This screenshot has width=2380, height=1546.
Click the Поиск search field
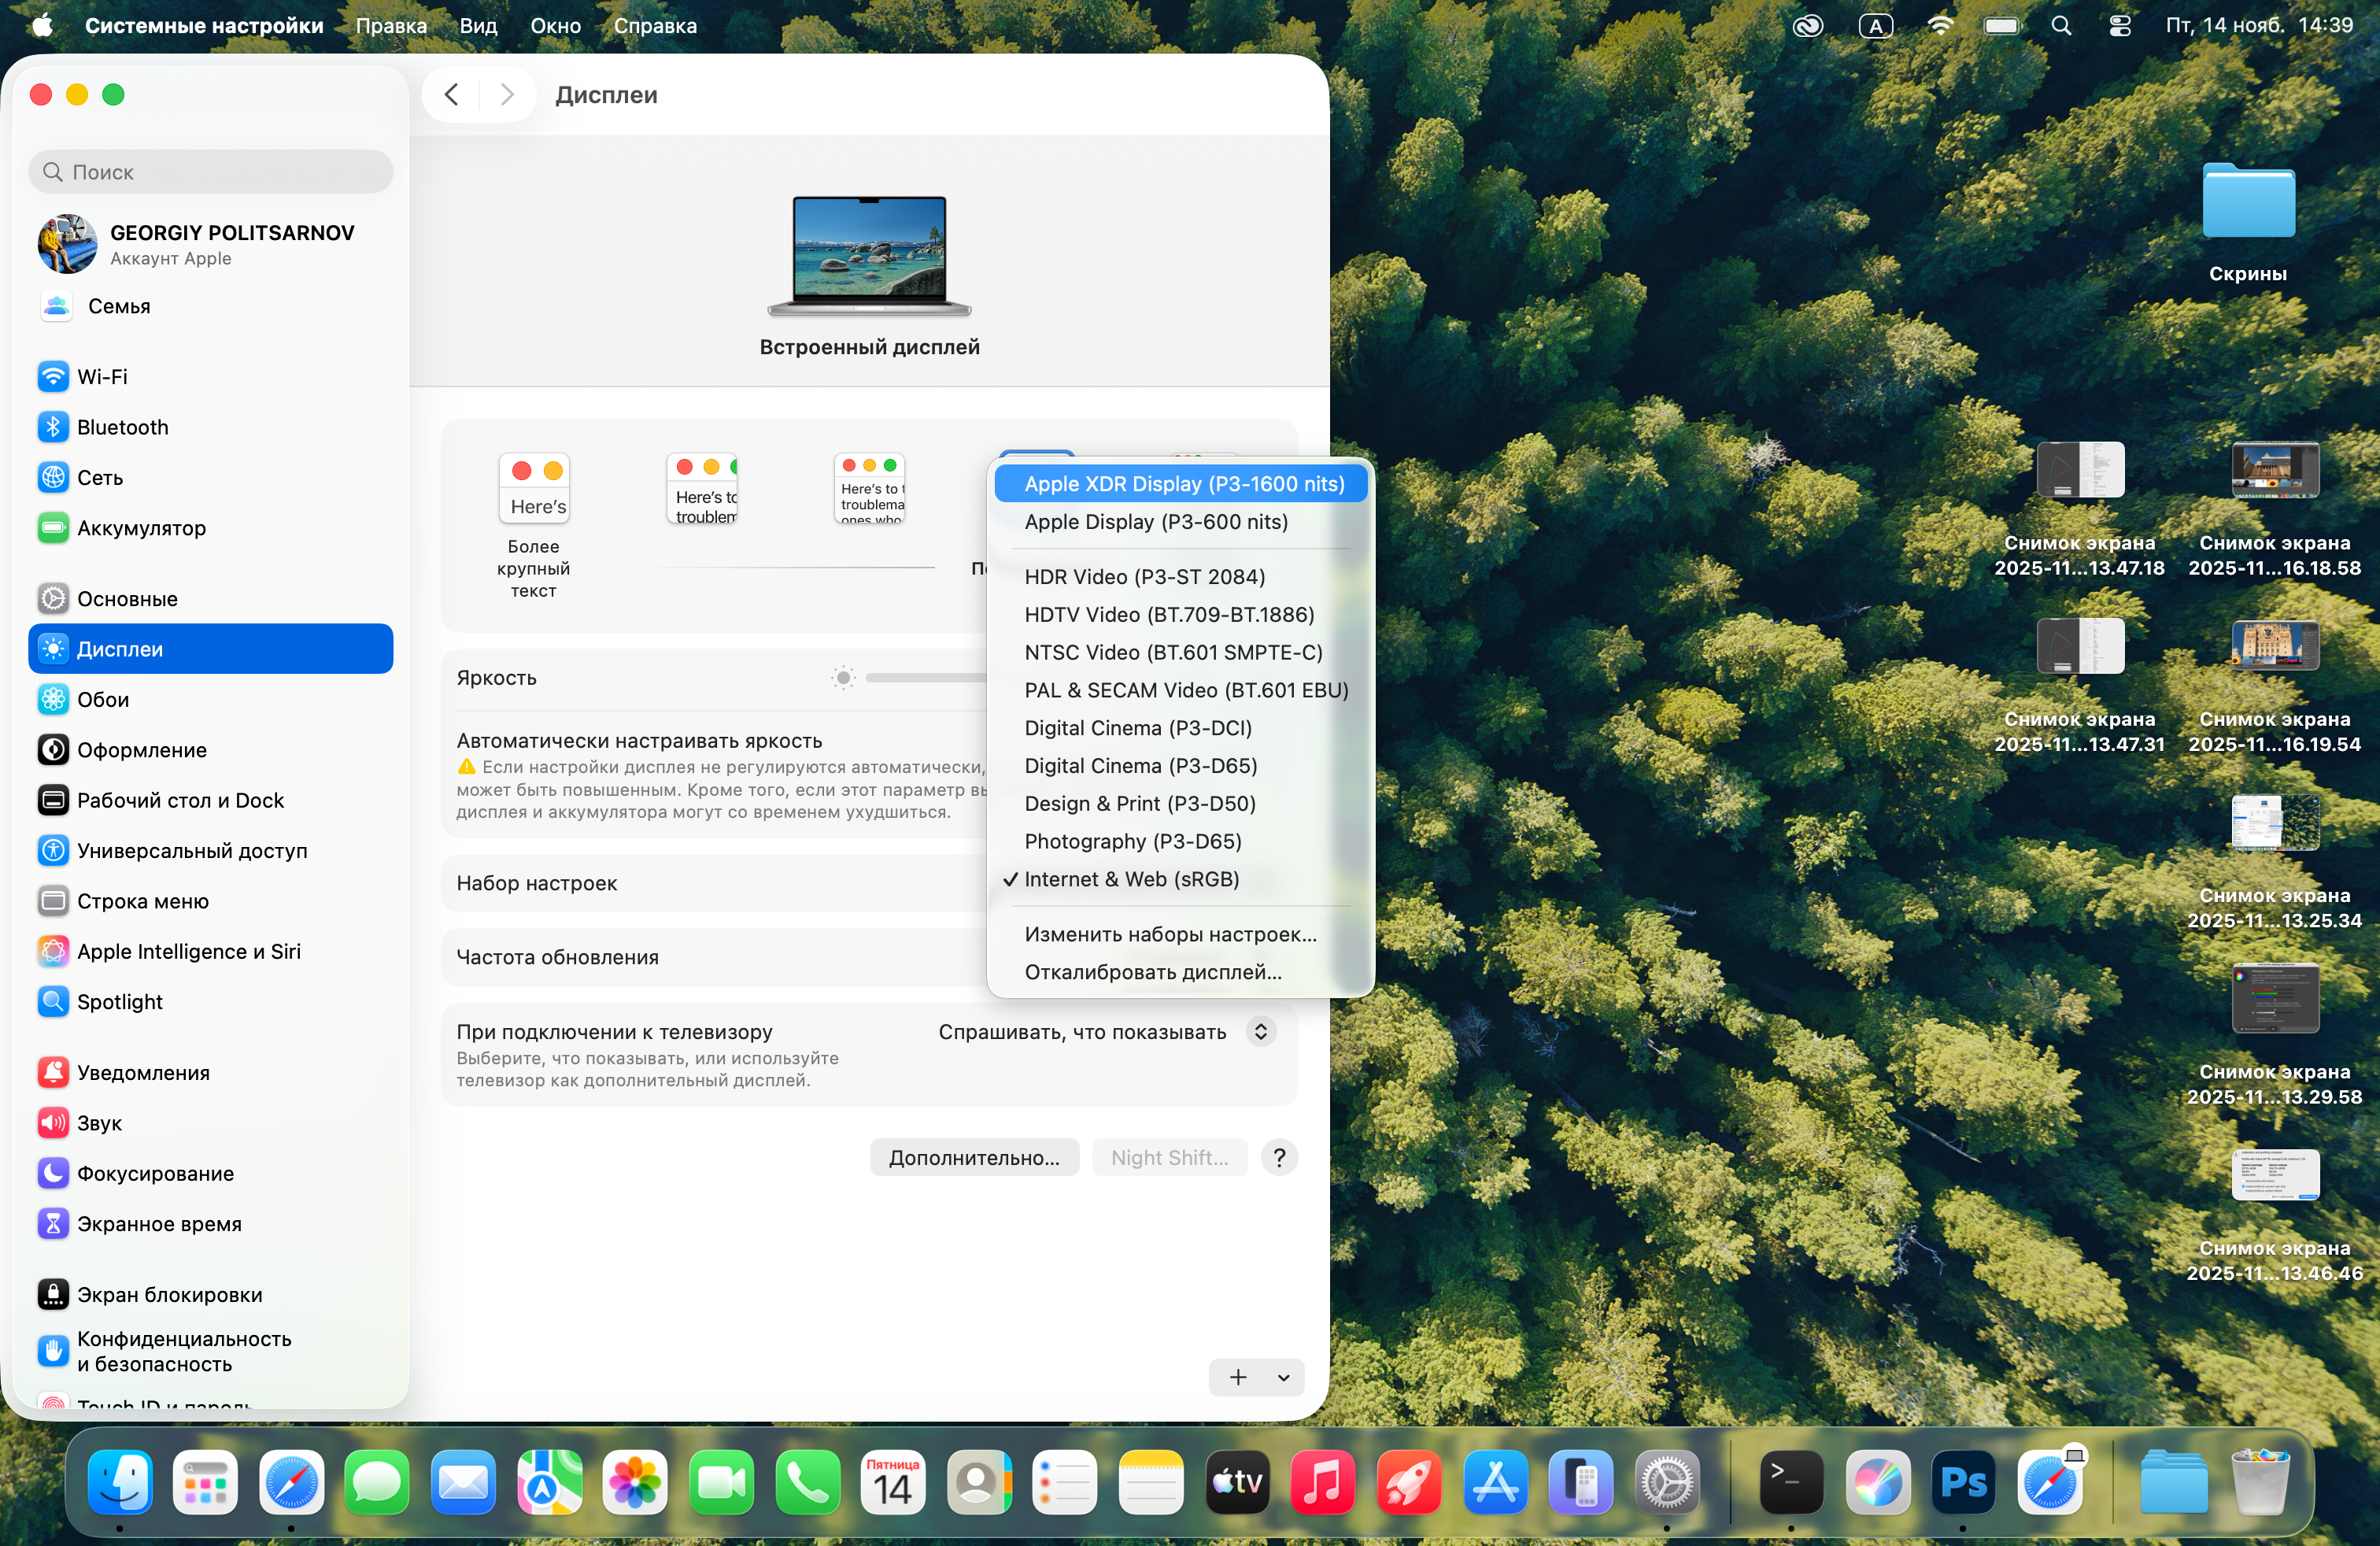pyautogui.click(x=212, y=172)
